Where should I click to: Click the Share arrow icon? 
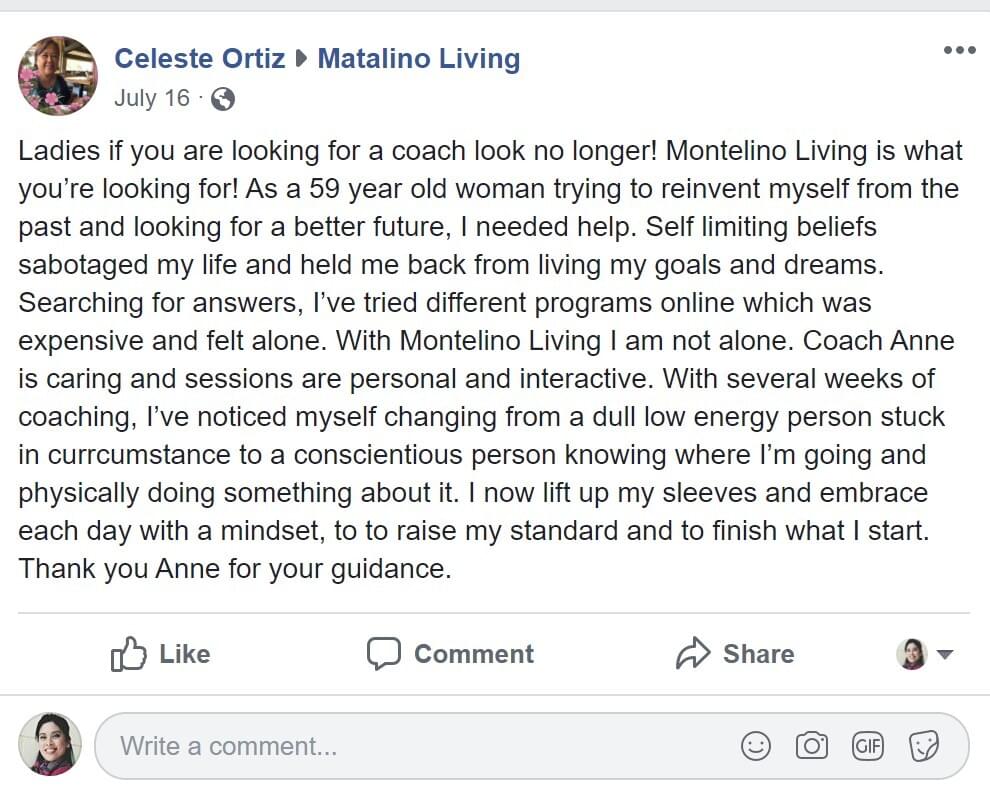(x=692, y=654)
